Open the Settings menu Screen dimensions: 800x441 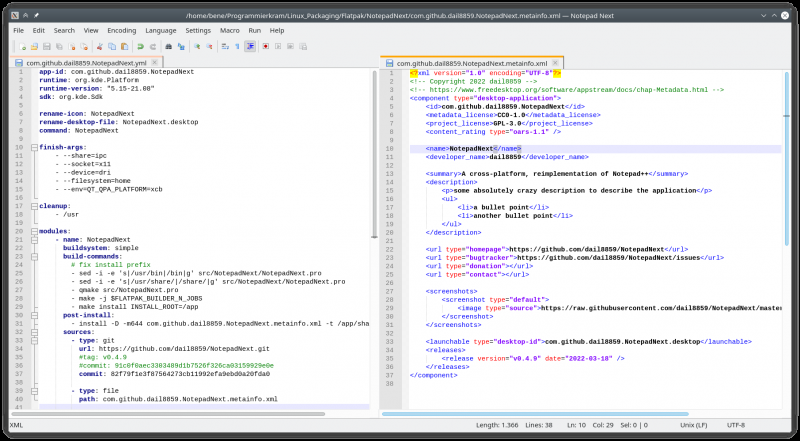(198, 31)
